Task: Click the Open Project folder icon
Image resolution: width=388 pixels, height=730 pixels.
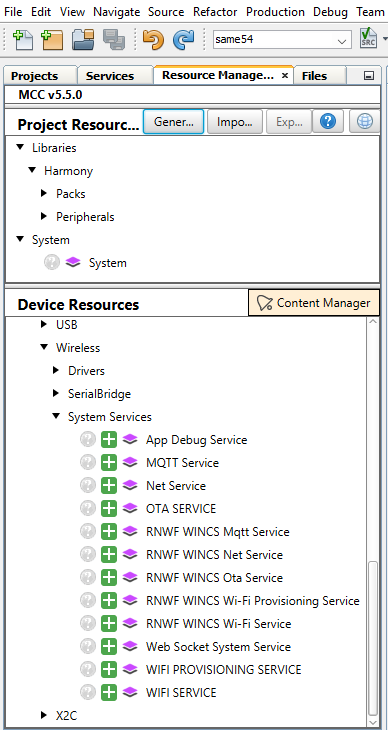Action: [83, 40]
